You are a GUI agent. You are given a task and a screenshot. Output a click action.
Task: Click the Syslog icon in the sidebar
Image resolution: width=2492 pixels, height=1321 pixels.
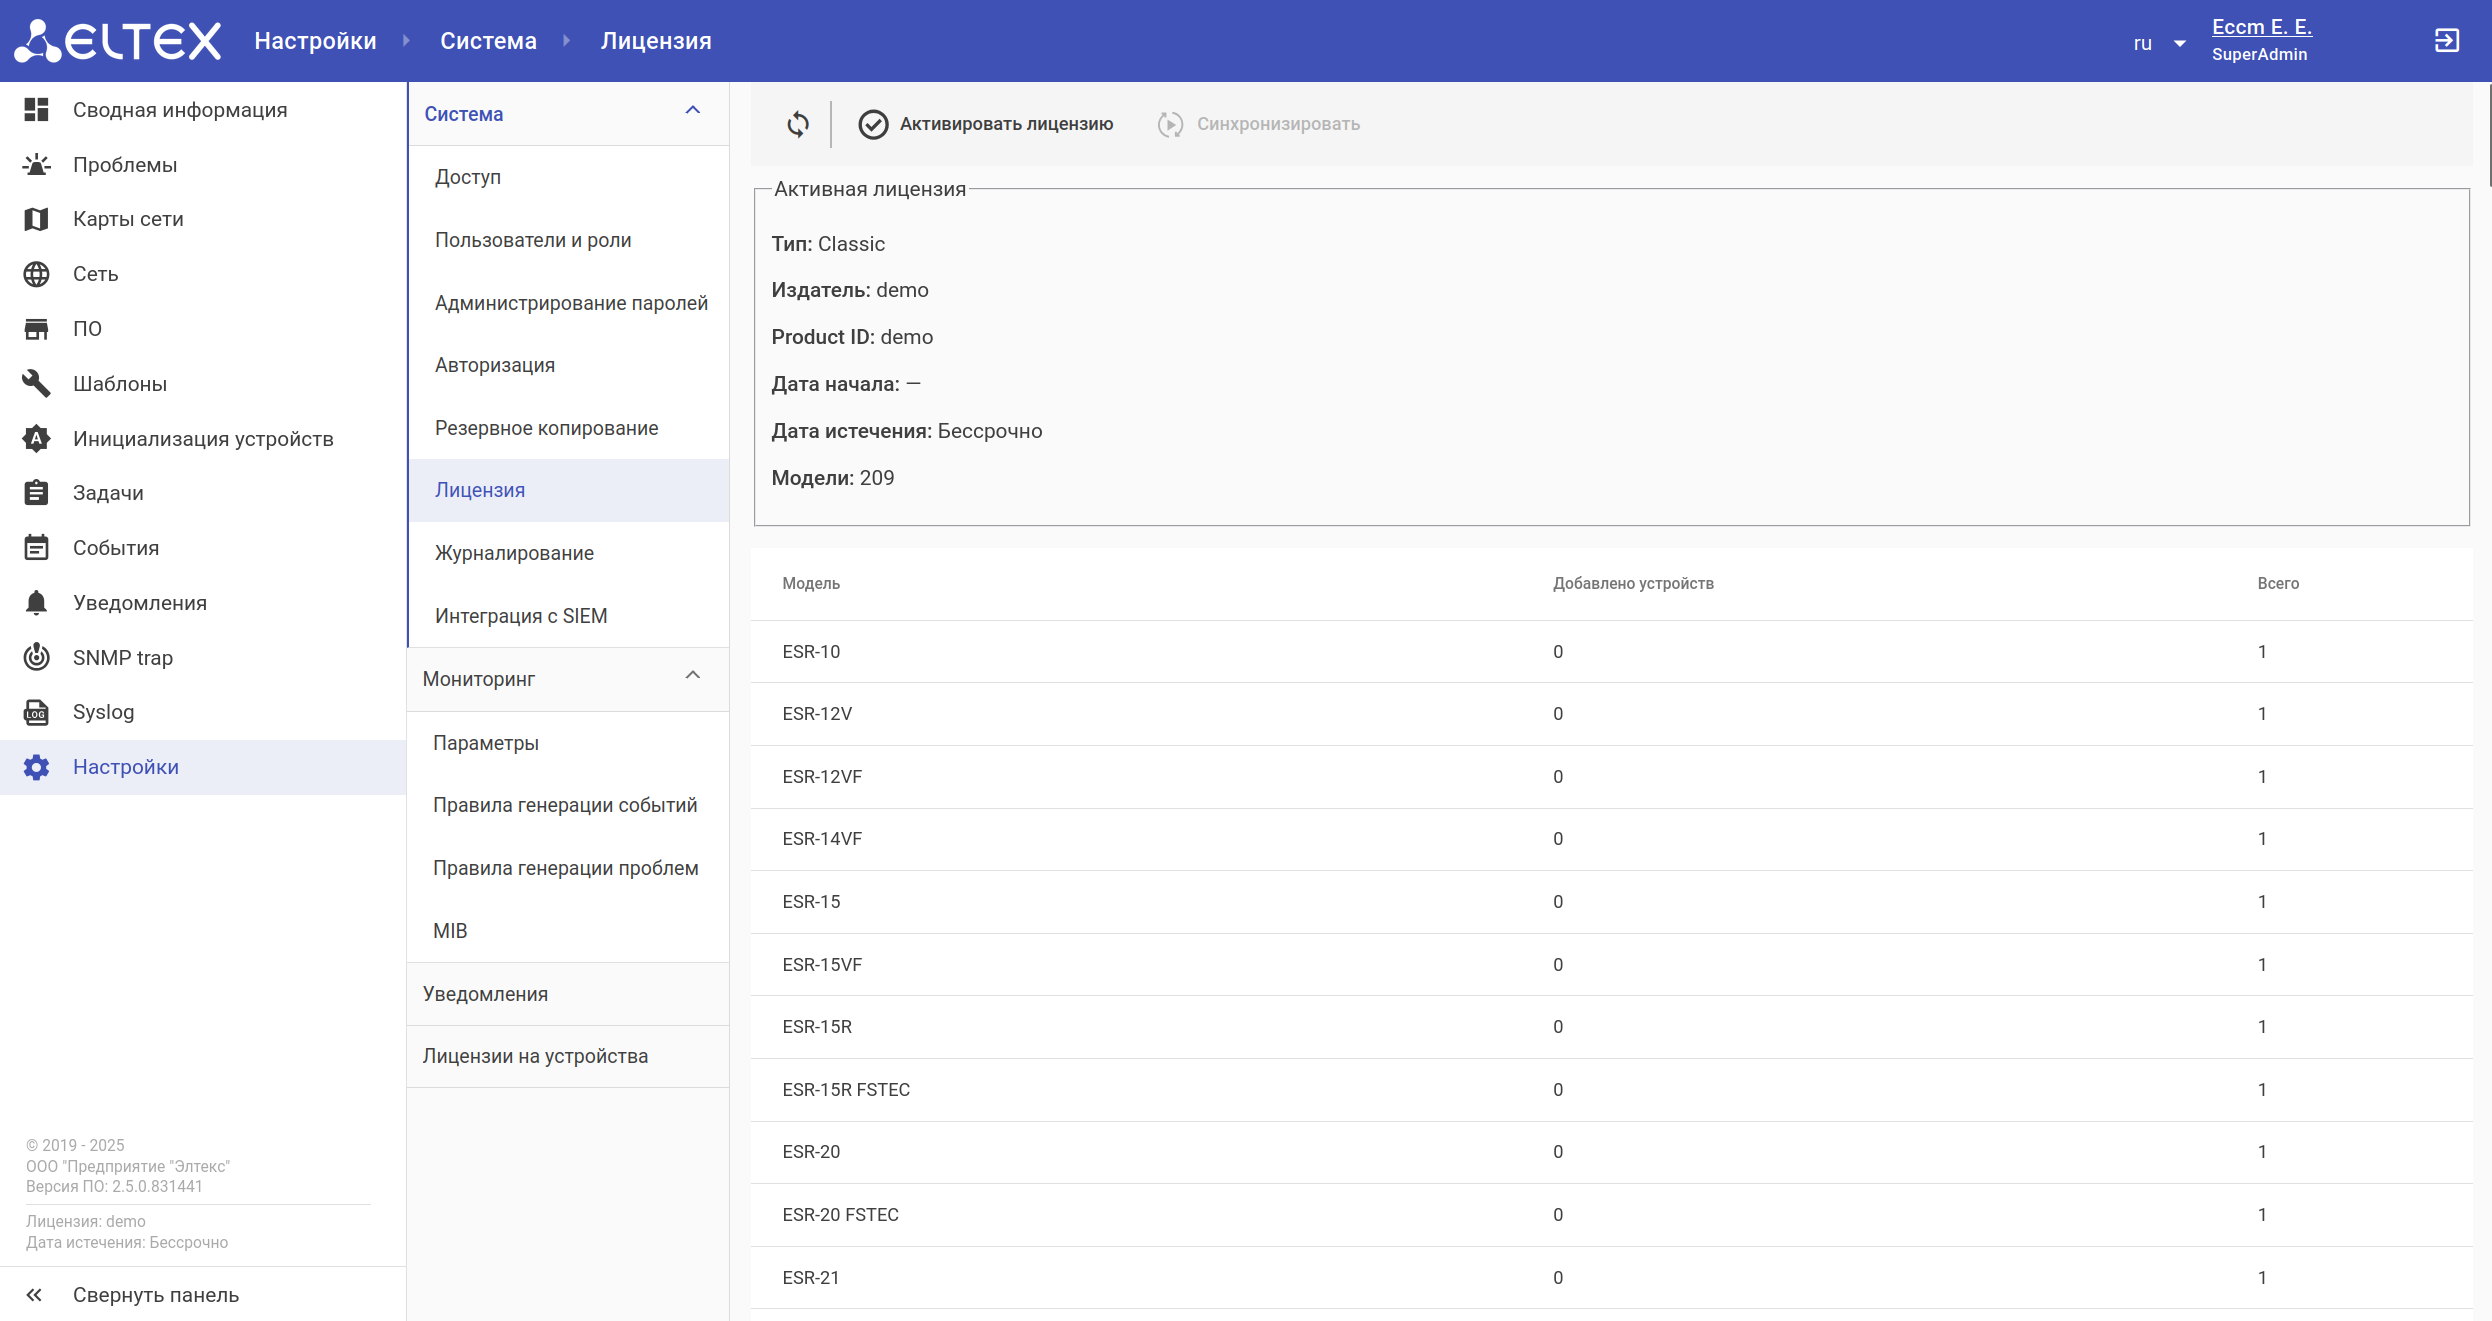(x=37, y=712)
